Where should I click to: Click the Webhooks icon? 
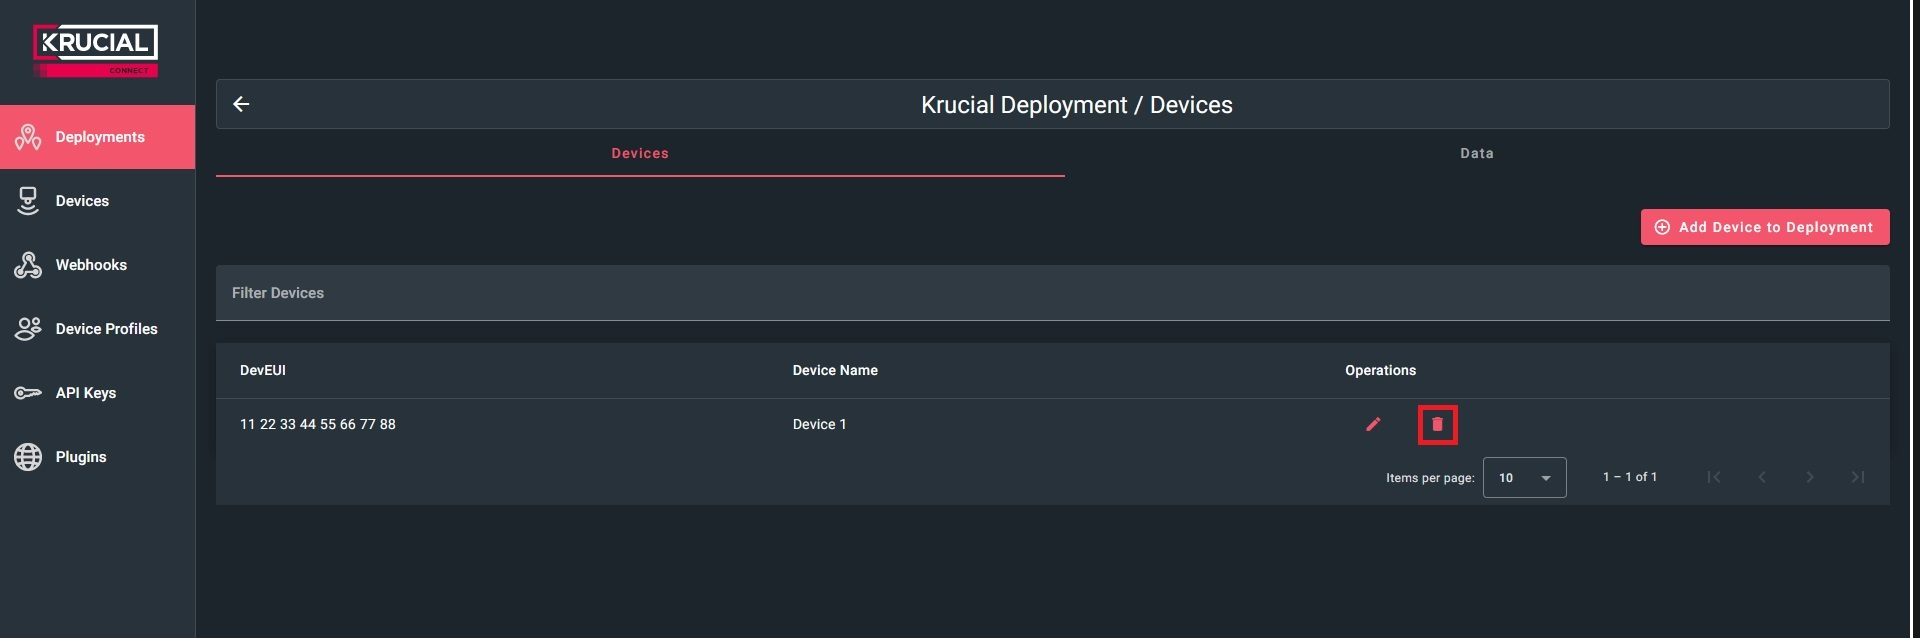click(28, 265)
